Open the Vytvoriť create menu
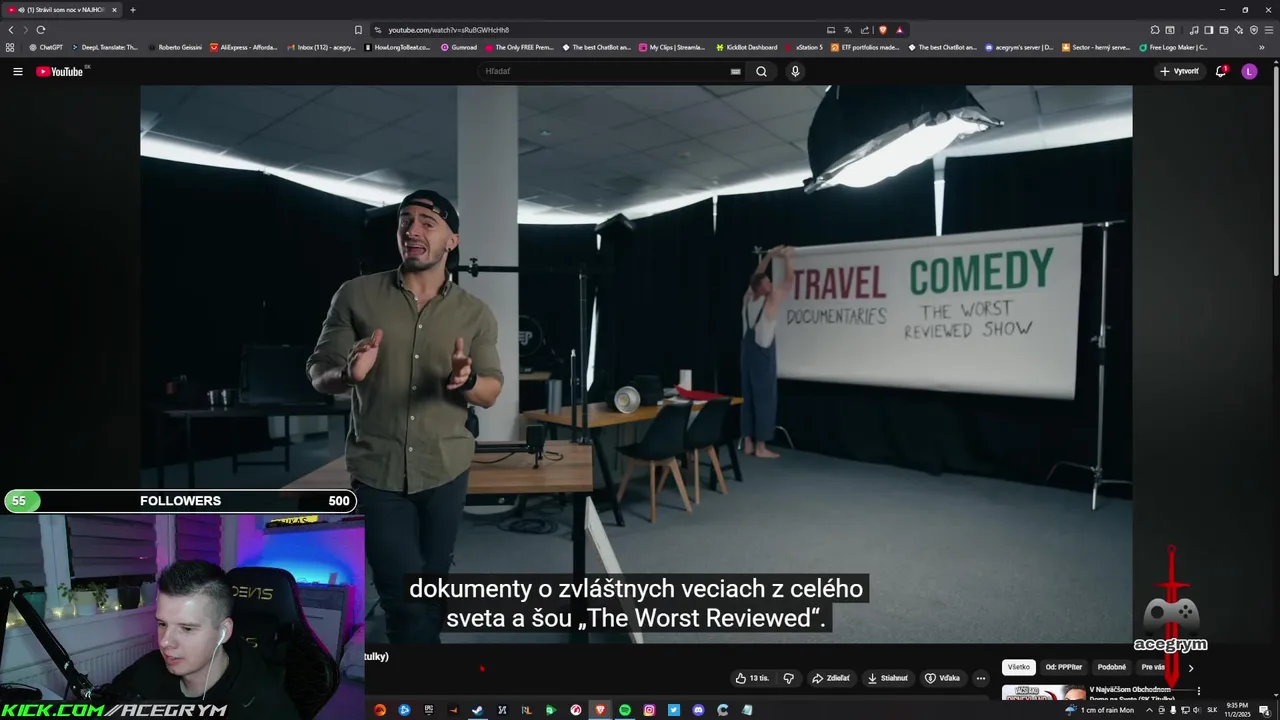This screenshot has width=1280, height=720. point(1179,71)
